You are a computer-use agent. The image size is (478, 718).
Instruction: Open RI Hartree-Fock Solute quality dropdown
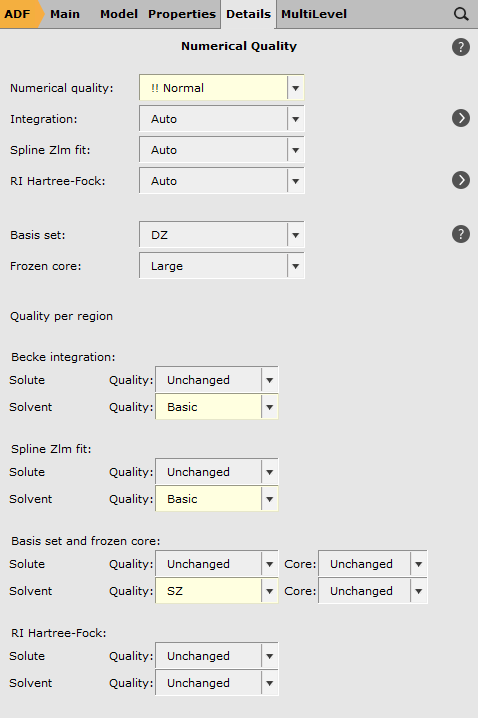click(x=217, y=656)
